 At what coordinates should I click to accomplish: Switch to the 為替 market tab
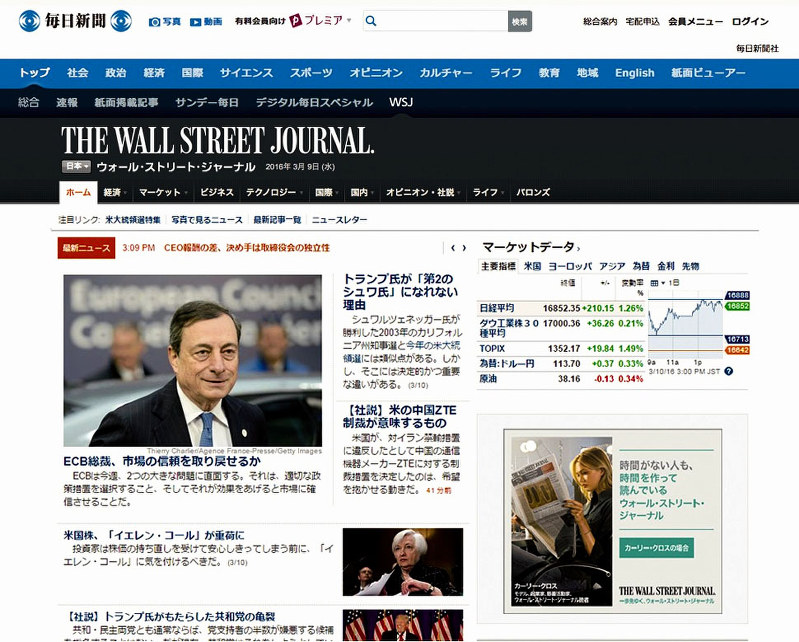click(x=639, y=266)
